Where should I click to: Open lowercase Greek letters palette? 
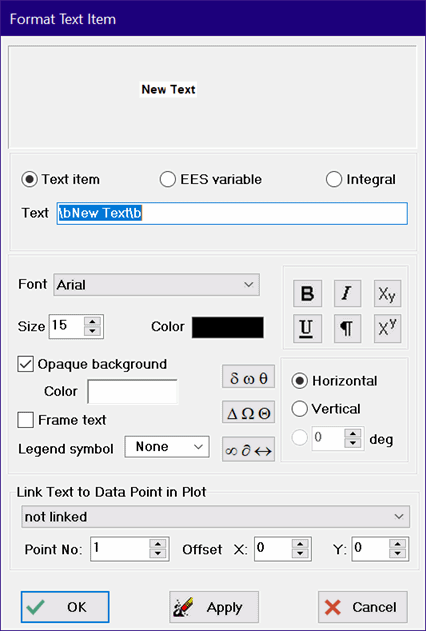click(x=248, y=377)
